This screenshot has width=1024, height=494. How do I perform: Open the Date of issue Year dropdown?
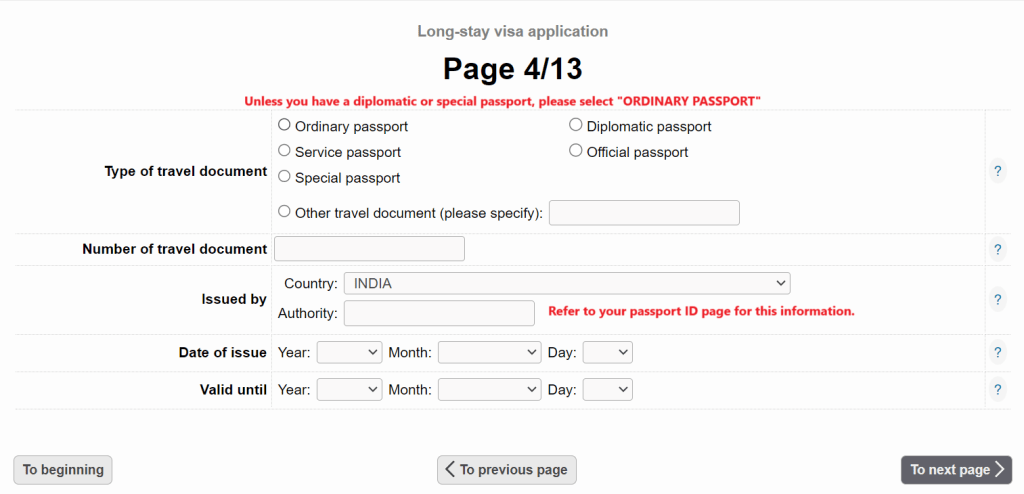[349, 352]
